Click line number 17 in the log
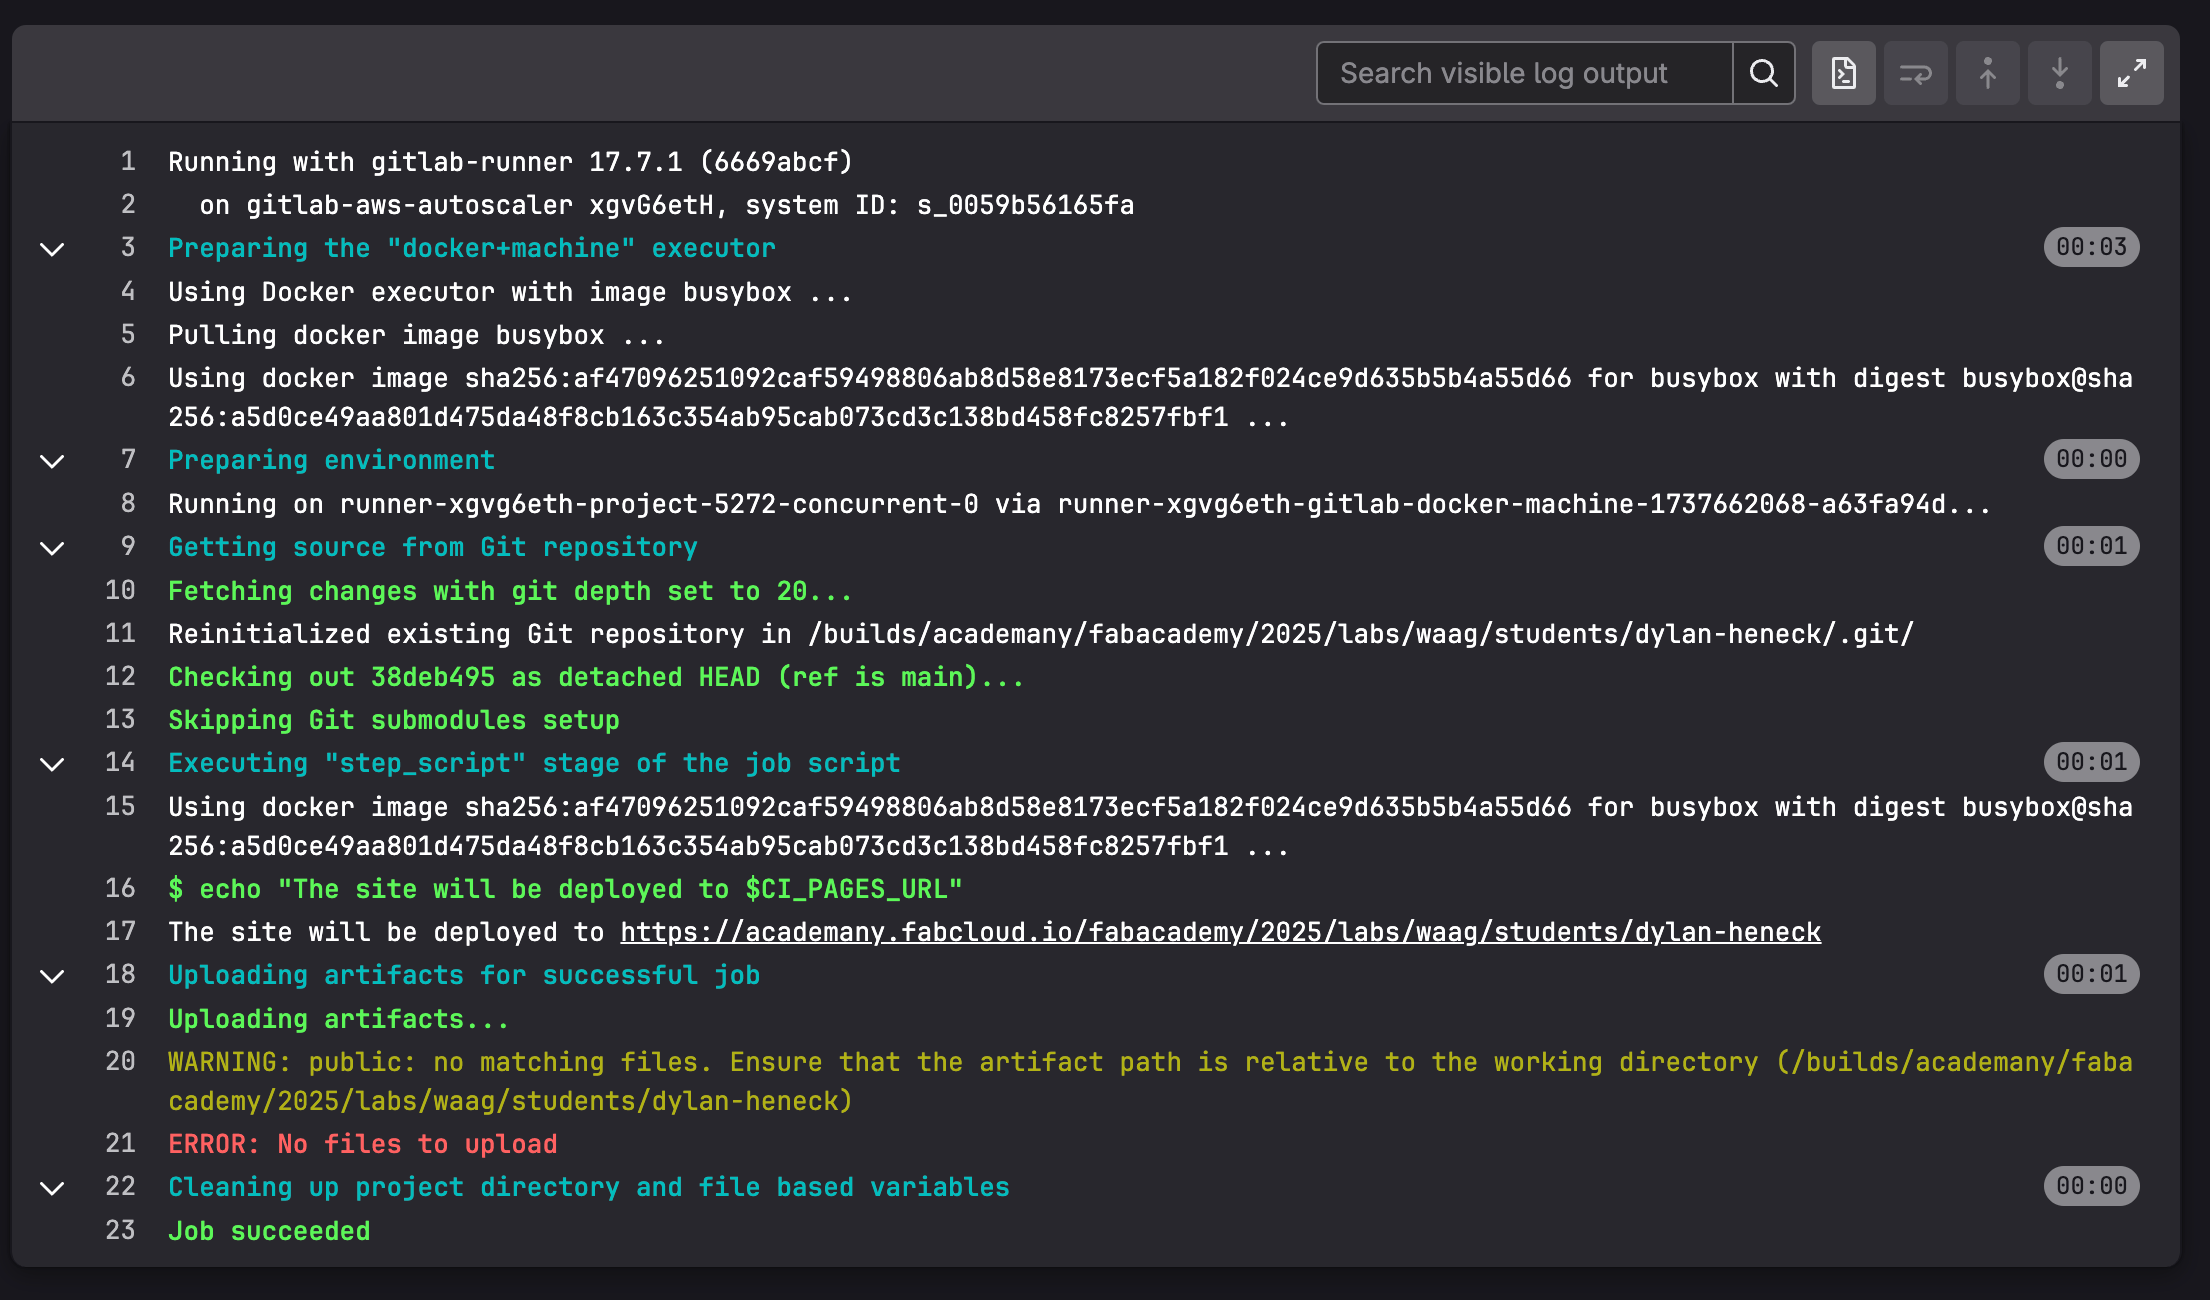The width and height of the screenshot is (2210, 1300). (121, 931)
